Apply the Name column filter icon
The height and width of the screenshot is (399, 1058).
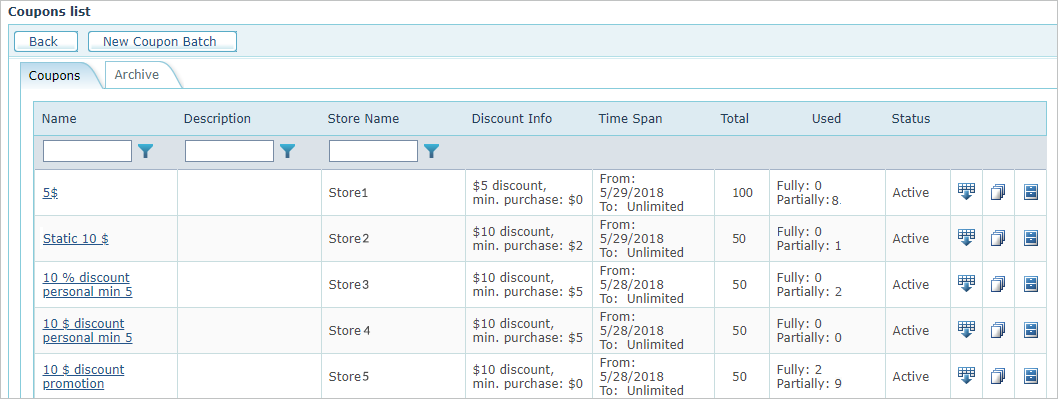pos(145,151)
